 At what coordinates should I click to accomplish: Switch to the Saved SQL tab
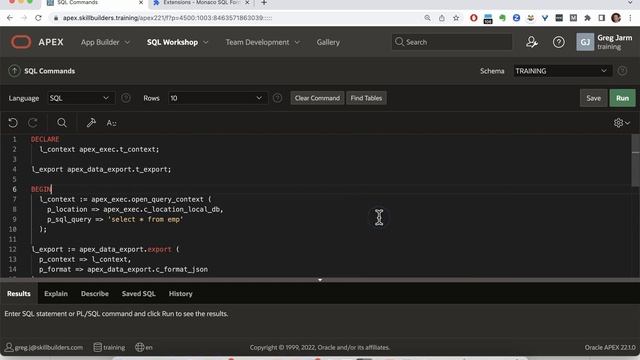pyautogui.click(x=138, y=293)
